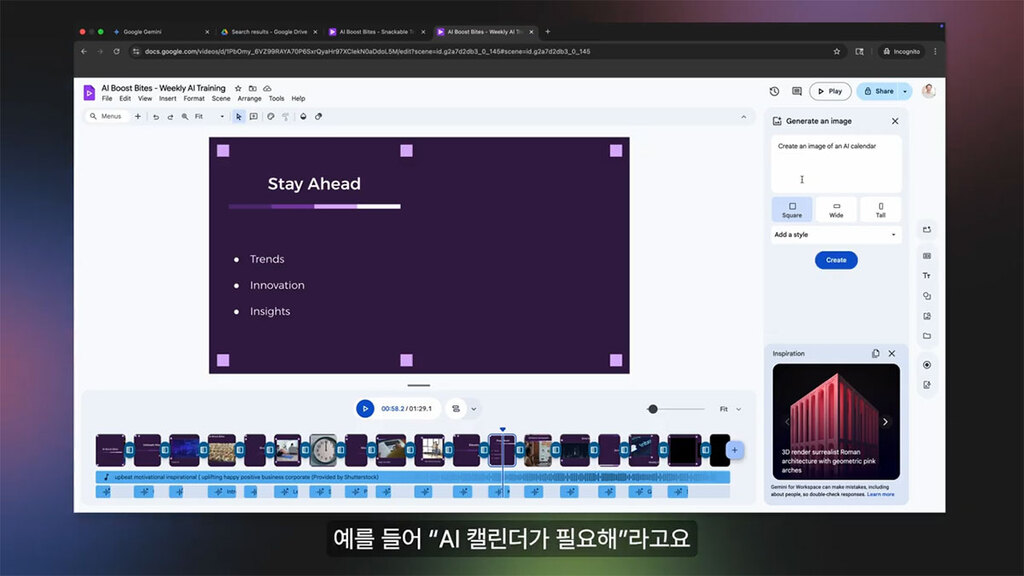Activate the Select cursor tool
Screen dimensions: 1024x576
(239, 117)
